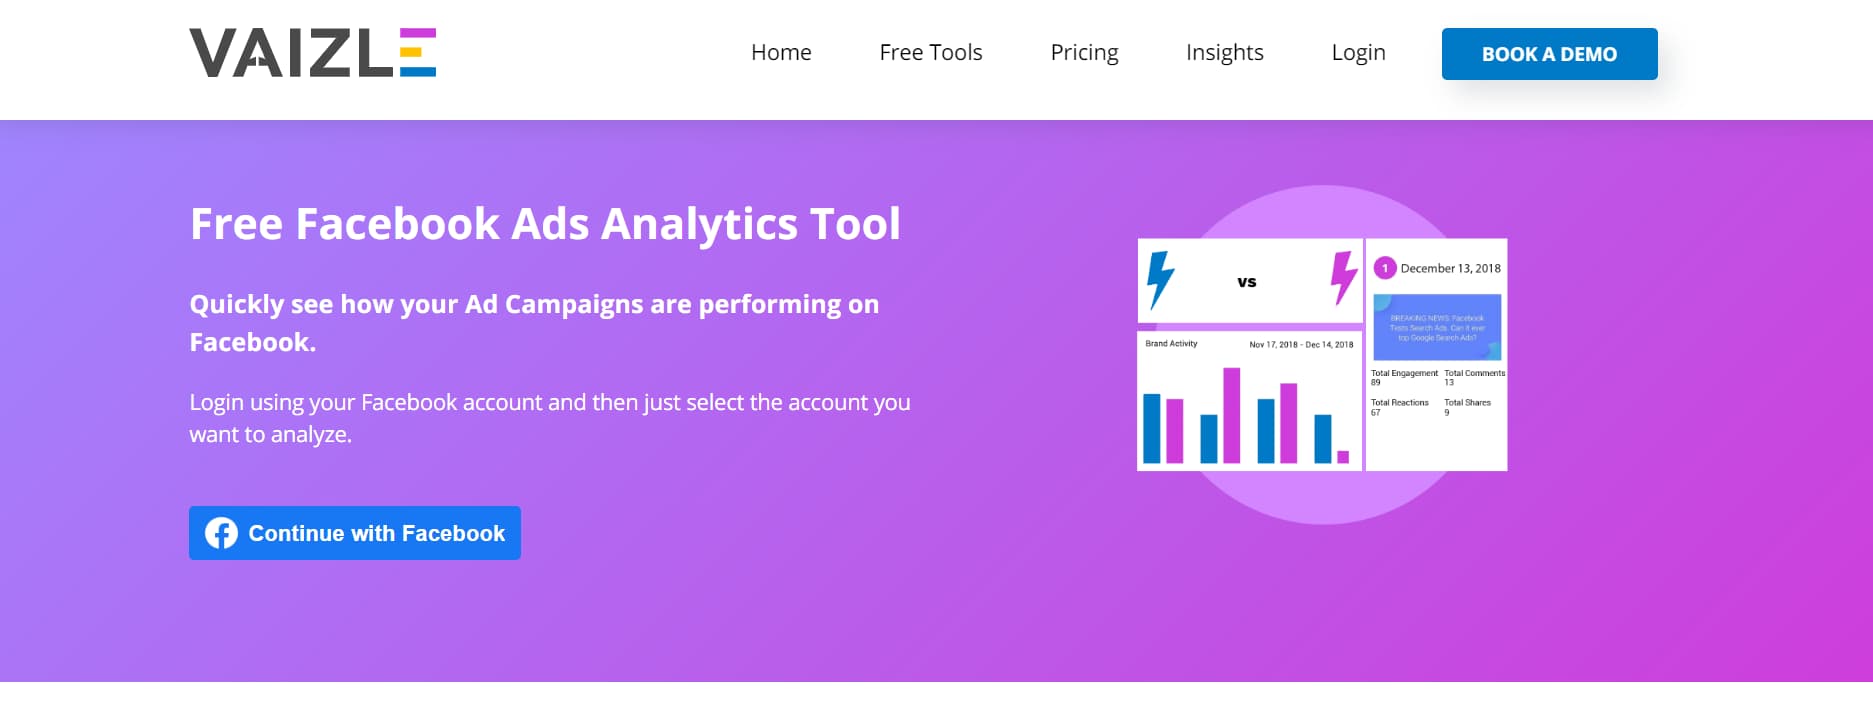1873x711 pixels.
Task: Open the Home menu item
Action: pos(781,52)
